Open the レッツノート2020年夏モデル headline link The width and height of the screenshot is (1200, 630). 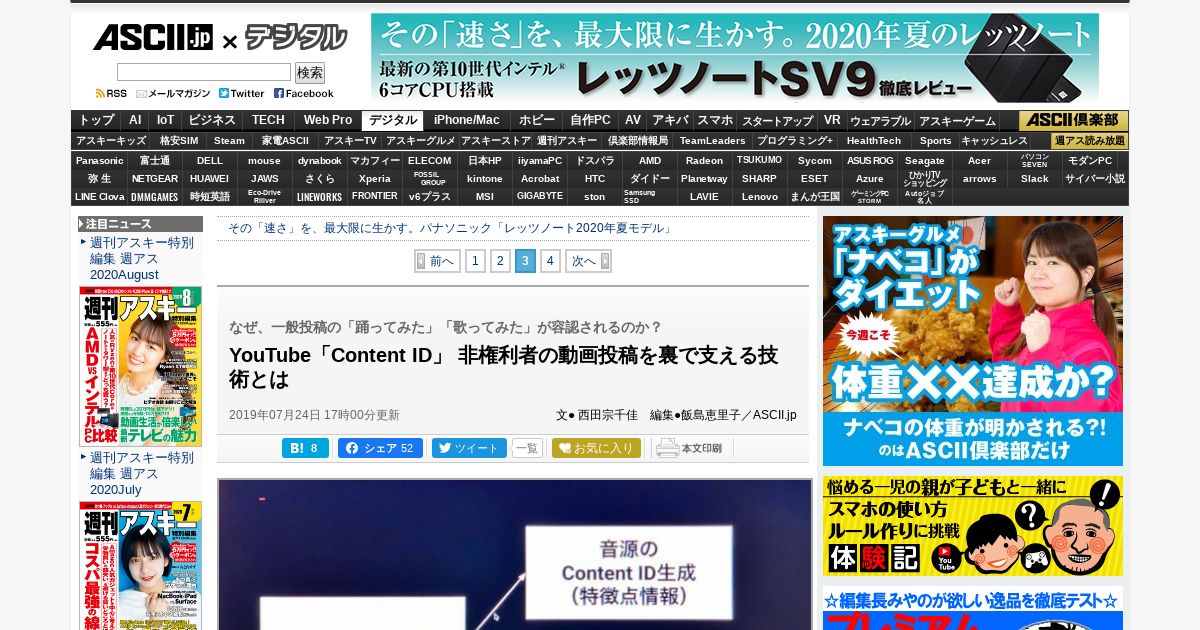coord(451,228)
